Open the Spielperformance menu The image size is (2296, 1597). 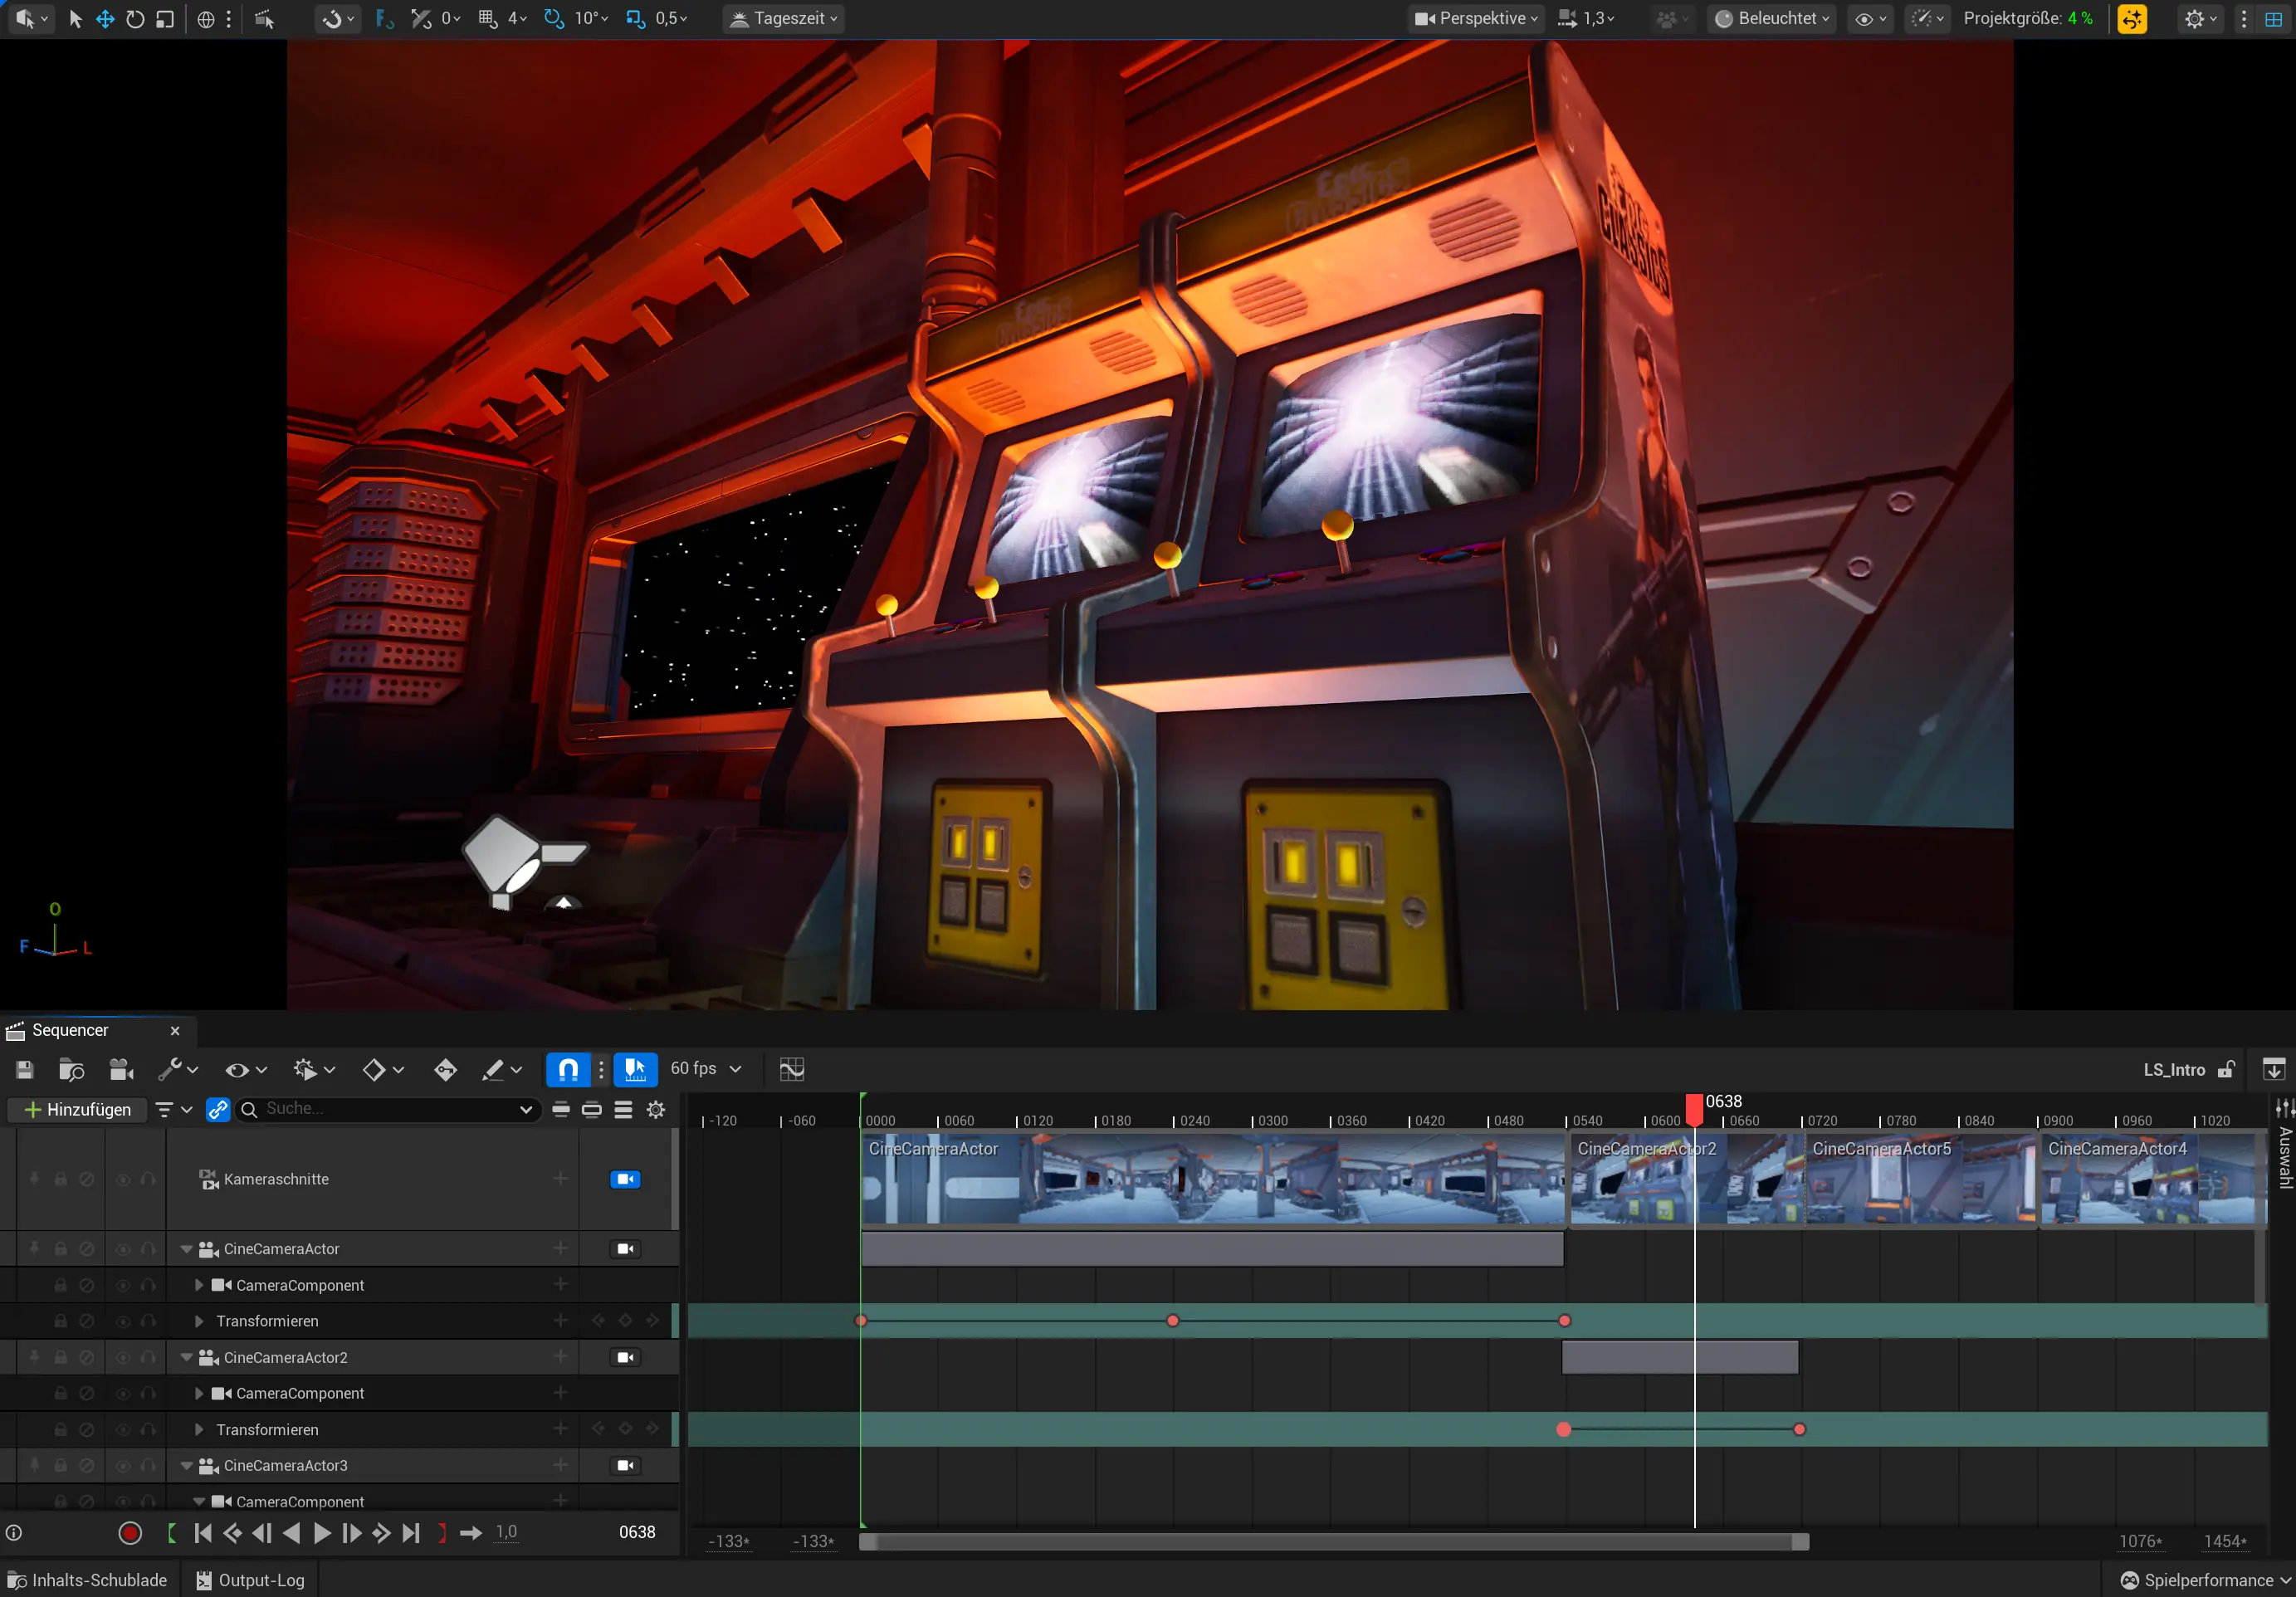(2204, 1580)
